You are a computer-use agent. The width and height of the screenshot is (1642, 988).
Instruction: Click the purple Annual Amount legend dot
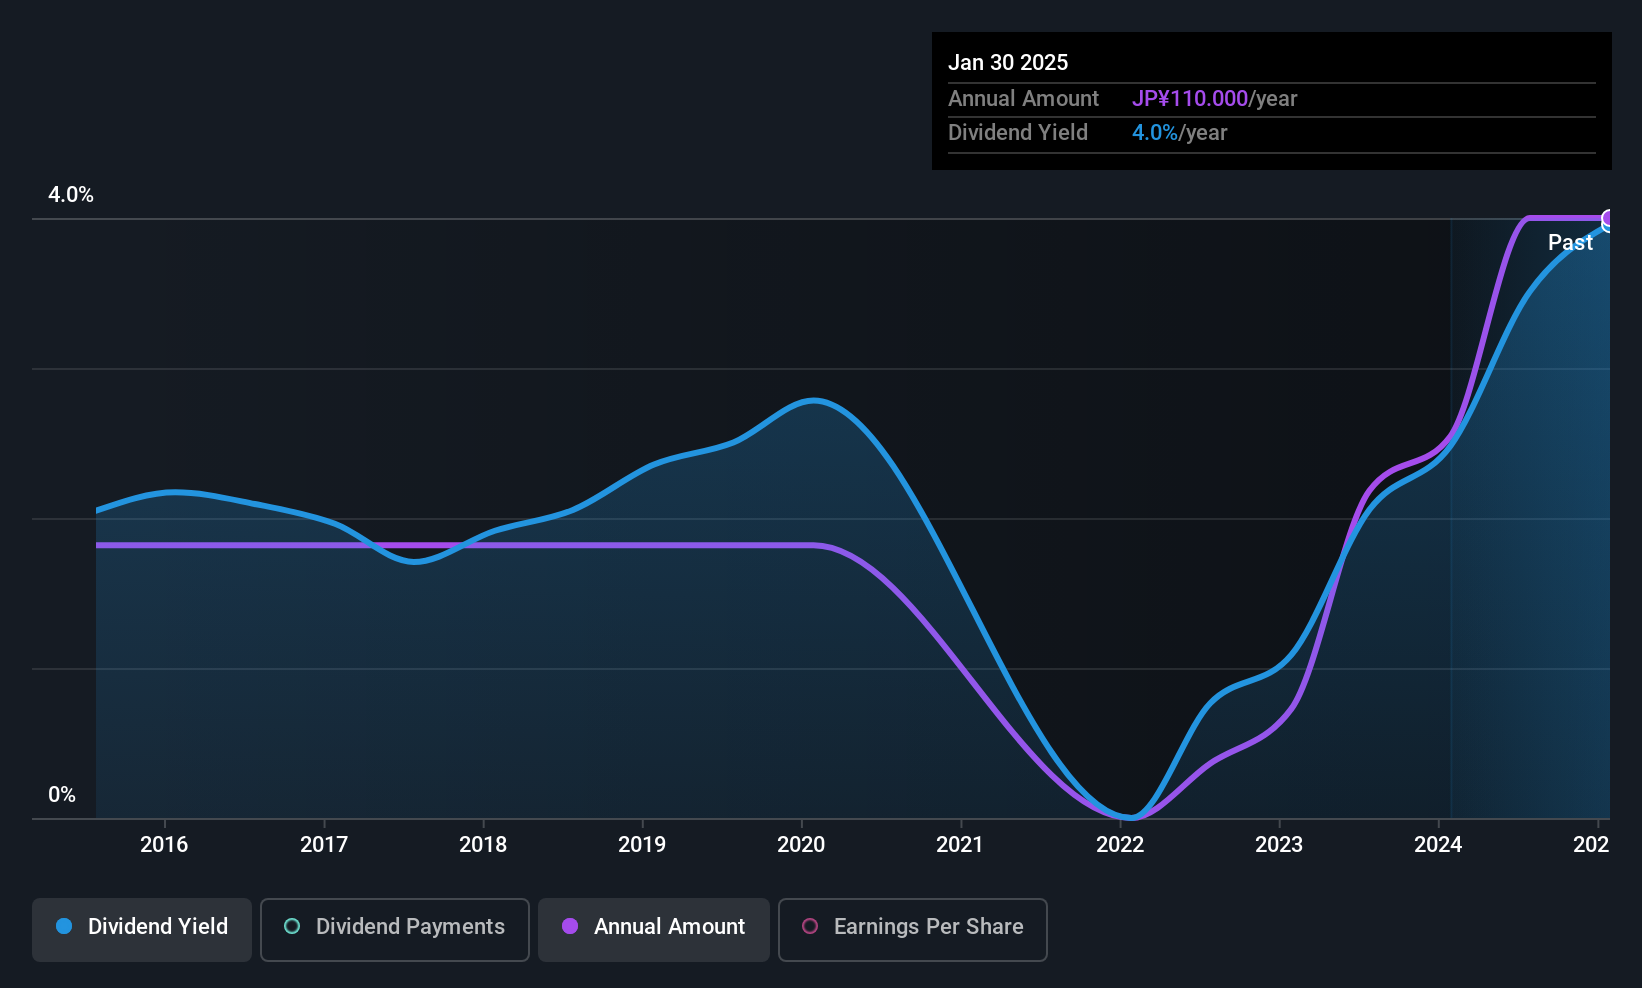570,926
